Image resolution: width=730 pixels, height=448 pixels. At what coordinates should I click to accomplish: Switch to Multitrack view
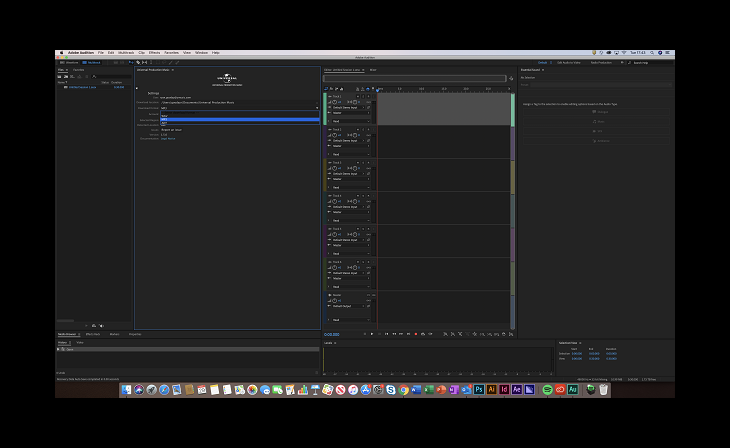[90, 62]
